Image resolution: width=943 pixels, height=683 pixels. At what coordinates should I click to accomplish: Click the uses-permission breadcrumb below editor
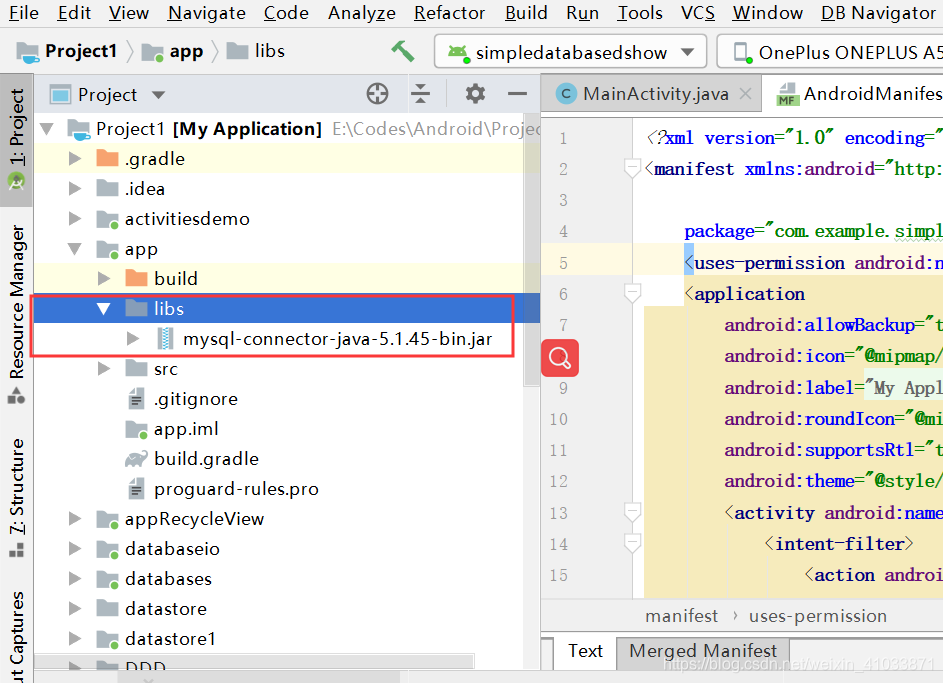pyautogui.click(x=818, y=616)
